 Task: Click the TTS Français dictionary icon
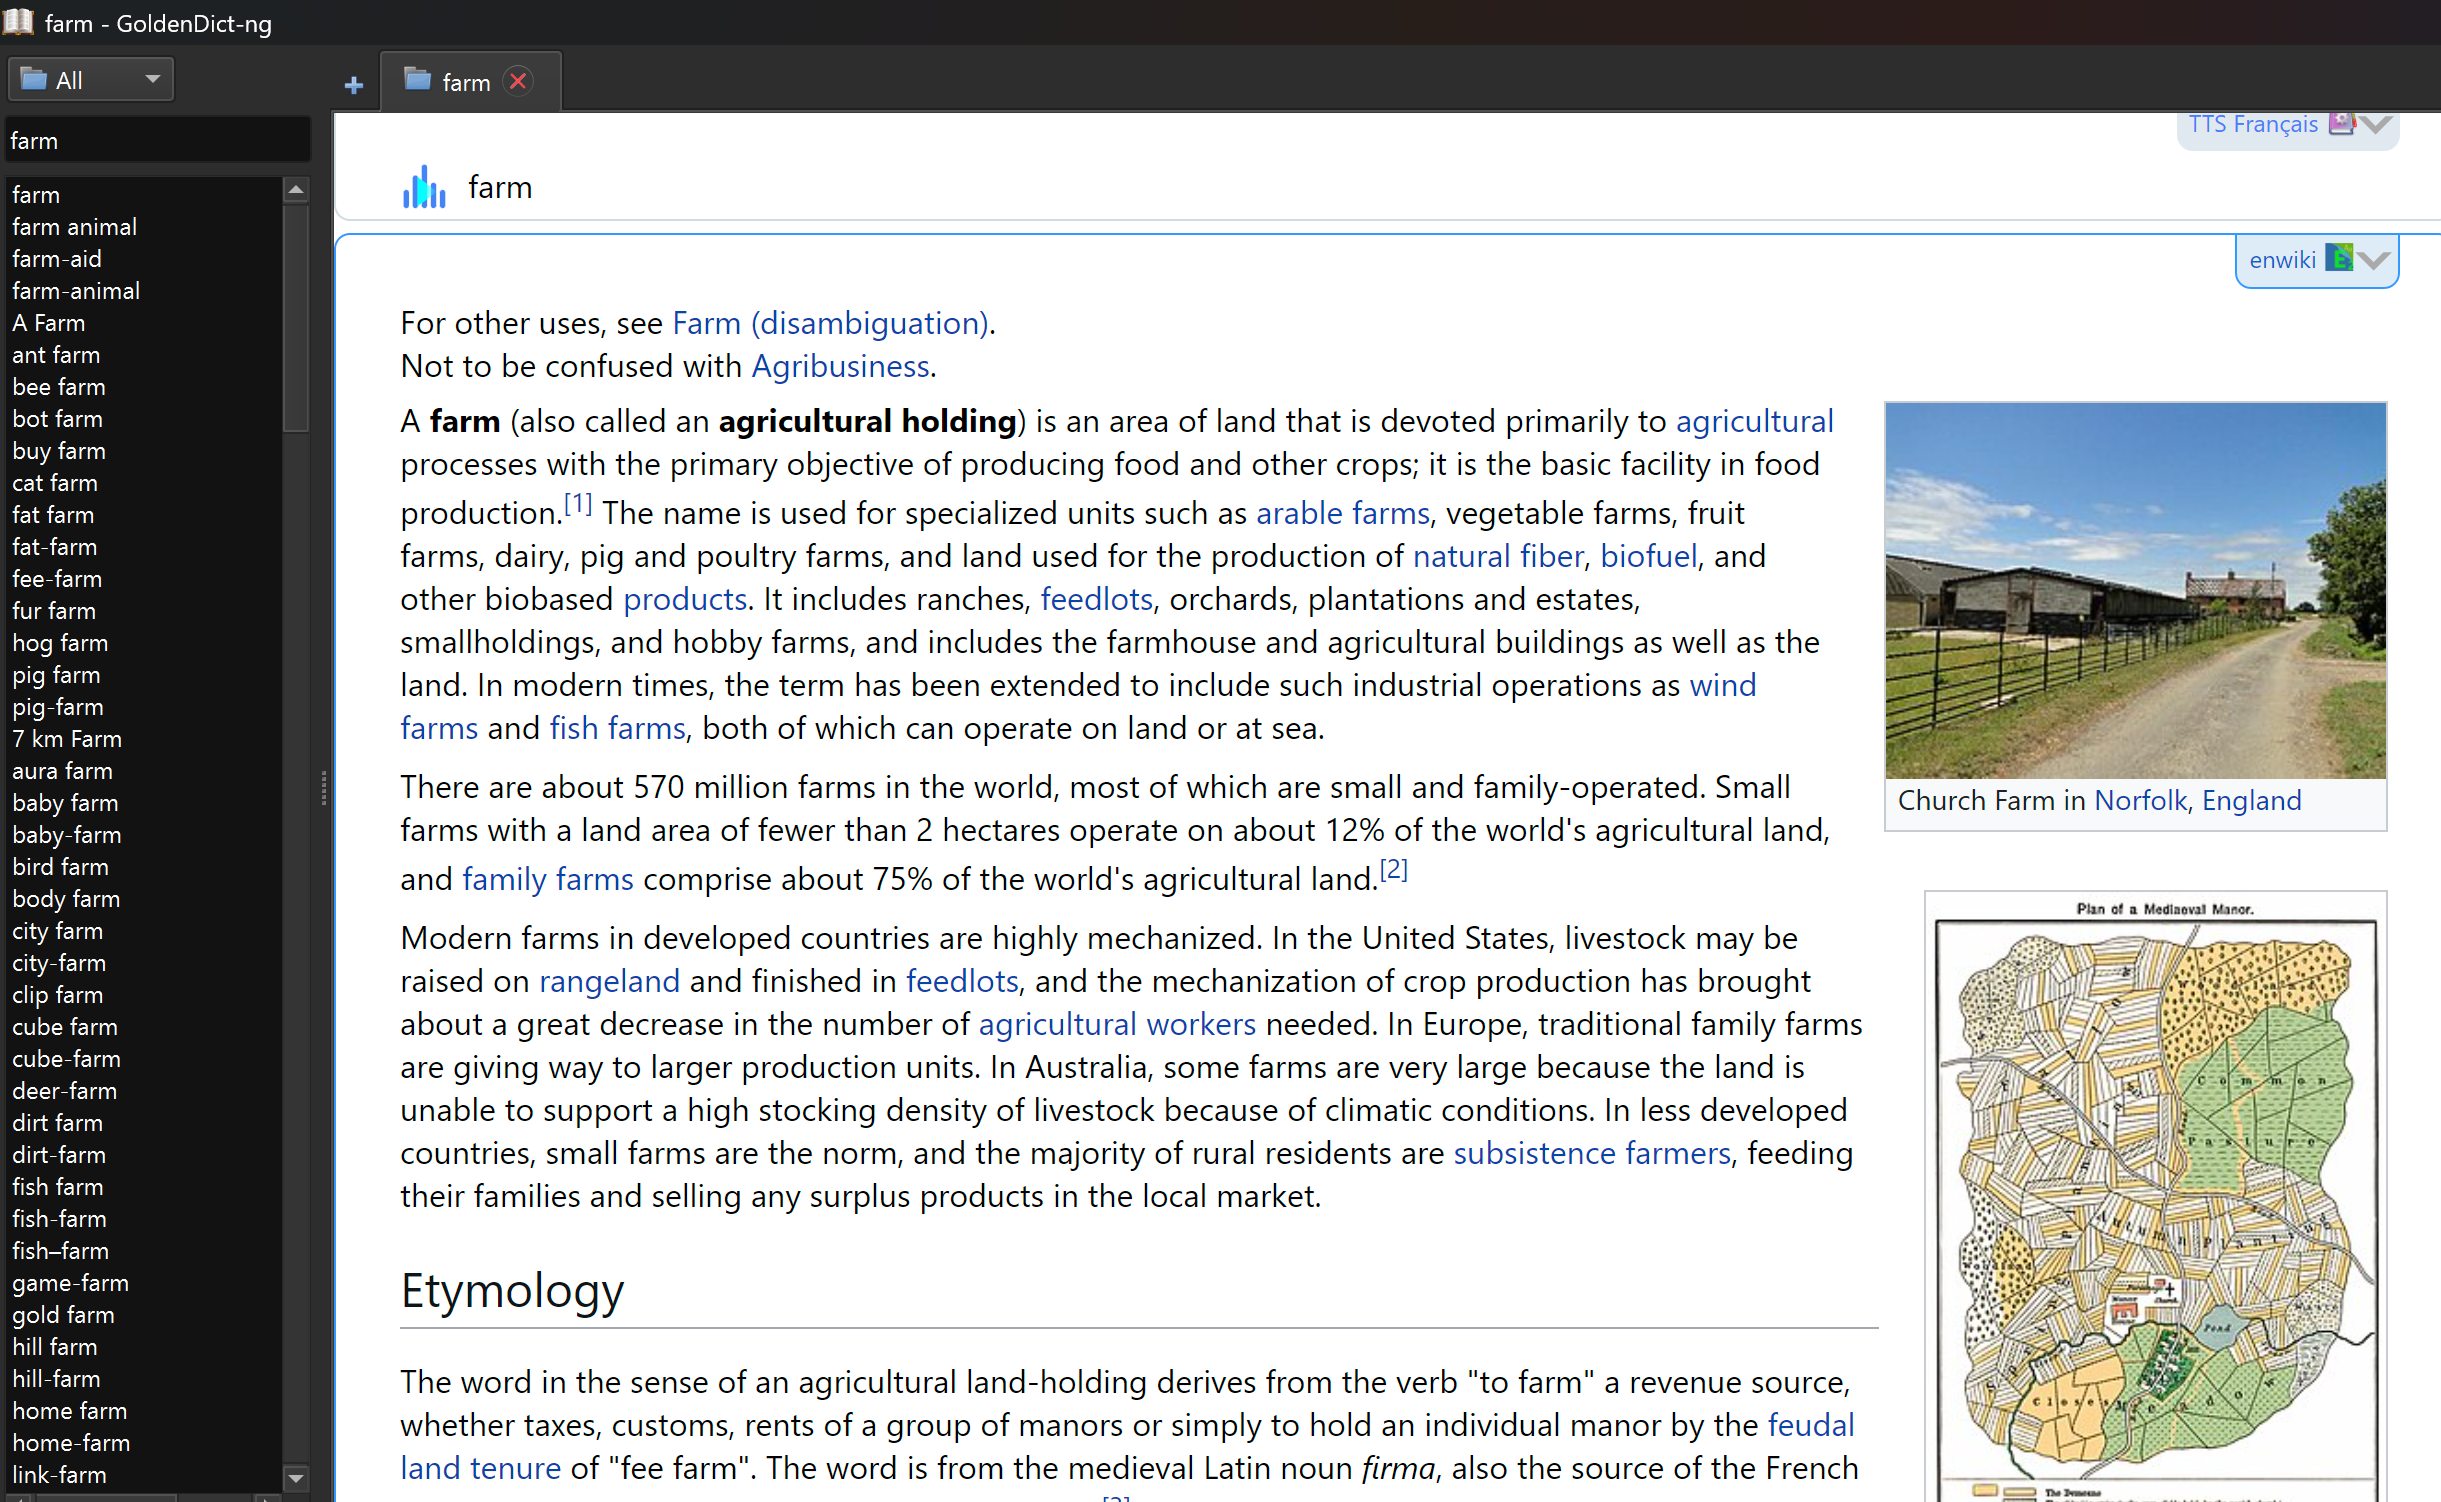pyautogui.click(x=2340, y=124)
